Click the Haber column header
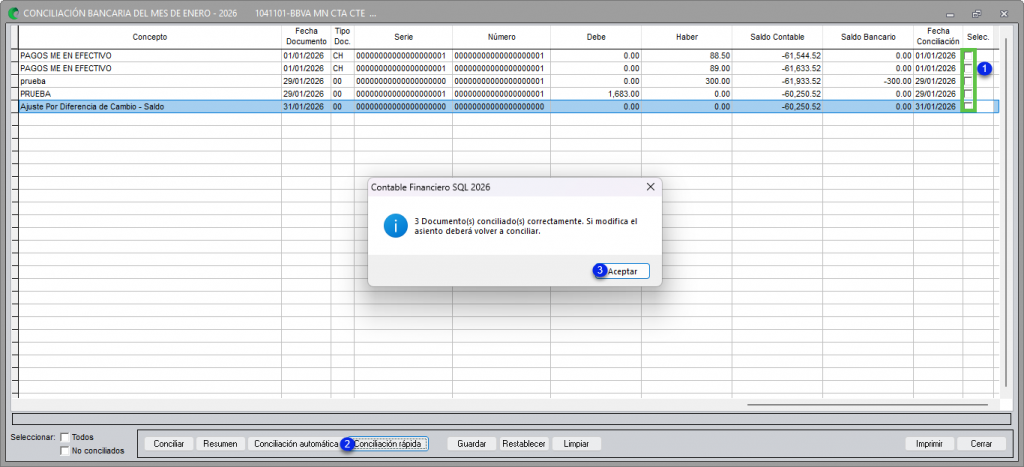The width and height of the screenshot is (1024, 467). [x=687, y=37]
